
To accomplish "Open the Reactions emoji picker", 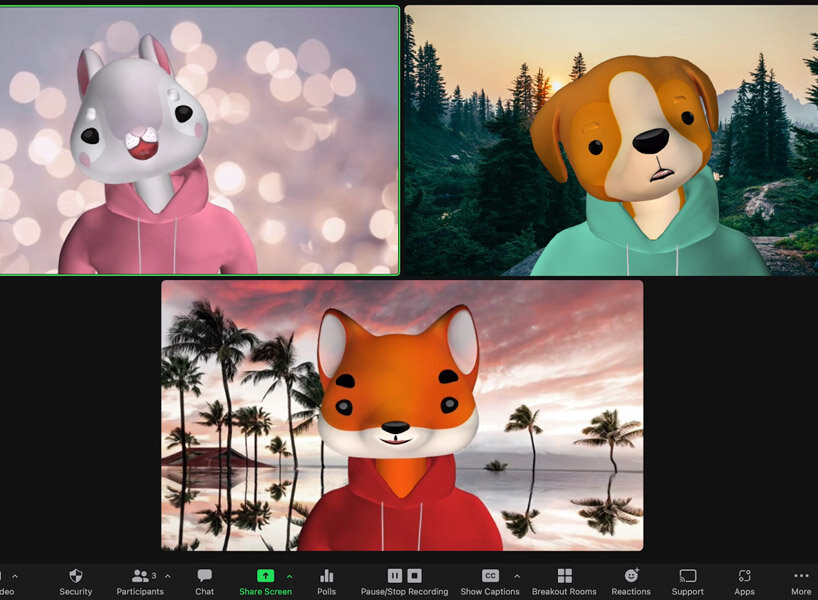I will point(631,576).
